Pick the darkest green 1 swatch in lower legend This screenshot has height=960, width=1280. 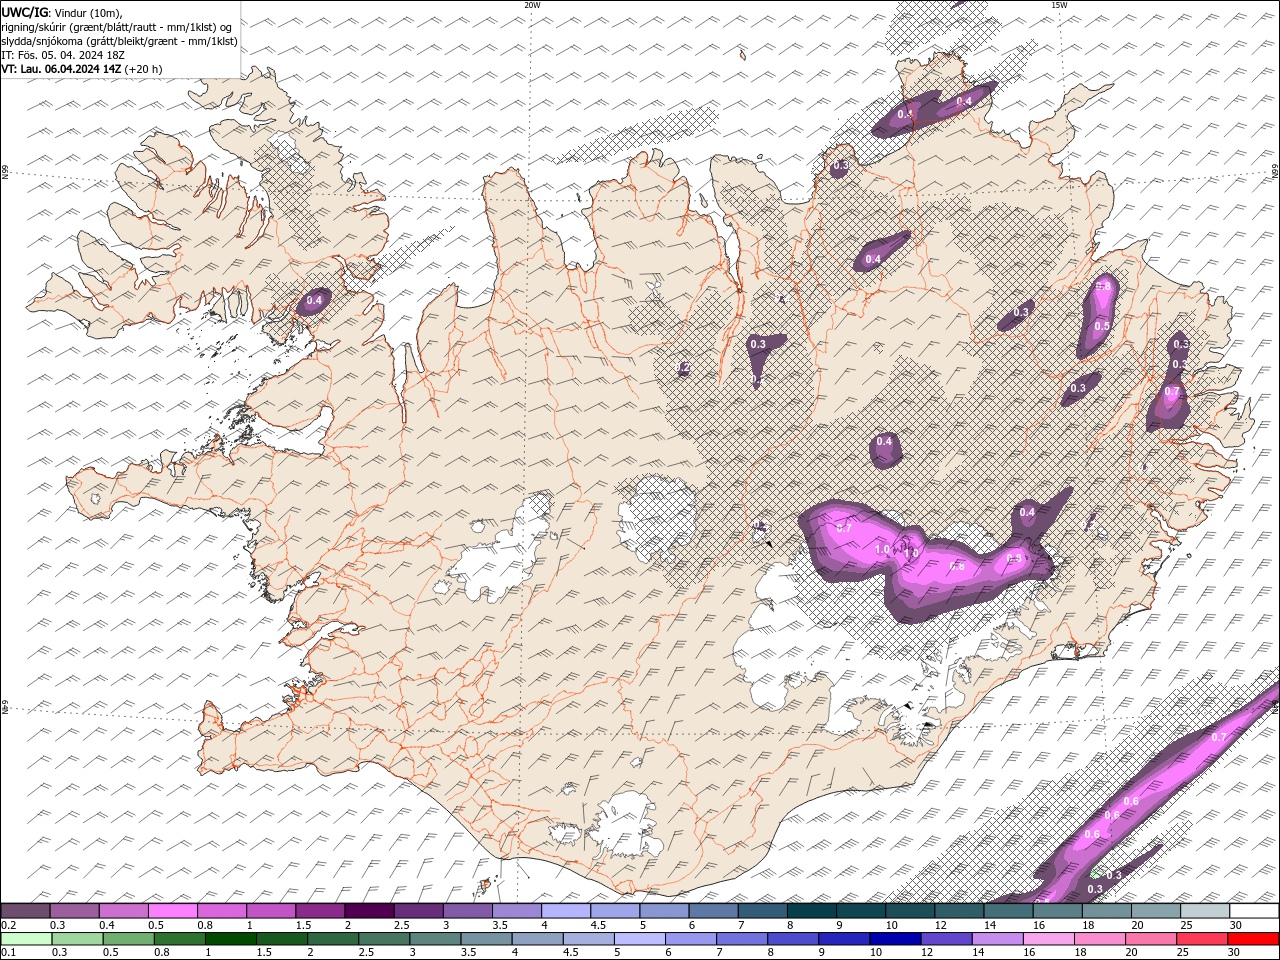[230, 938]
